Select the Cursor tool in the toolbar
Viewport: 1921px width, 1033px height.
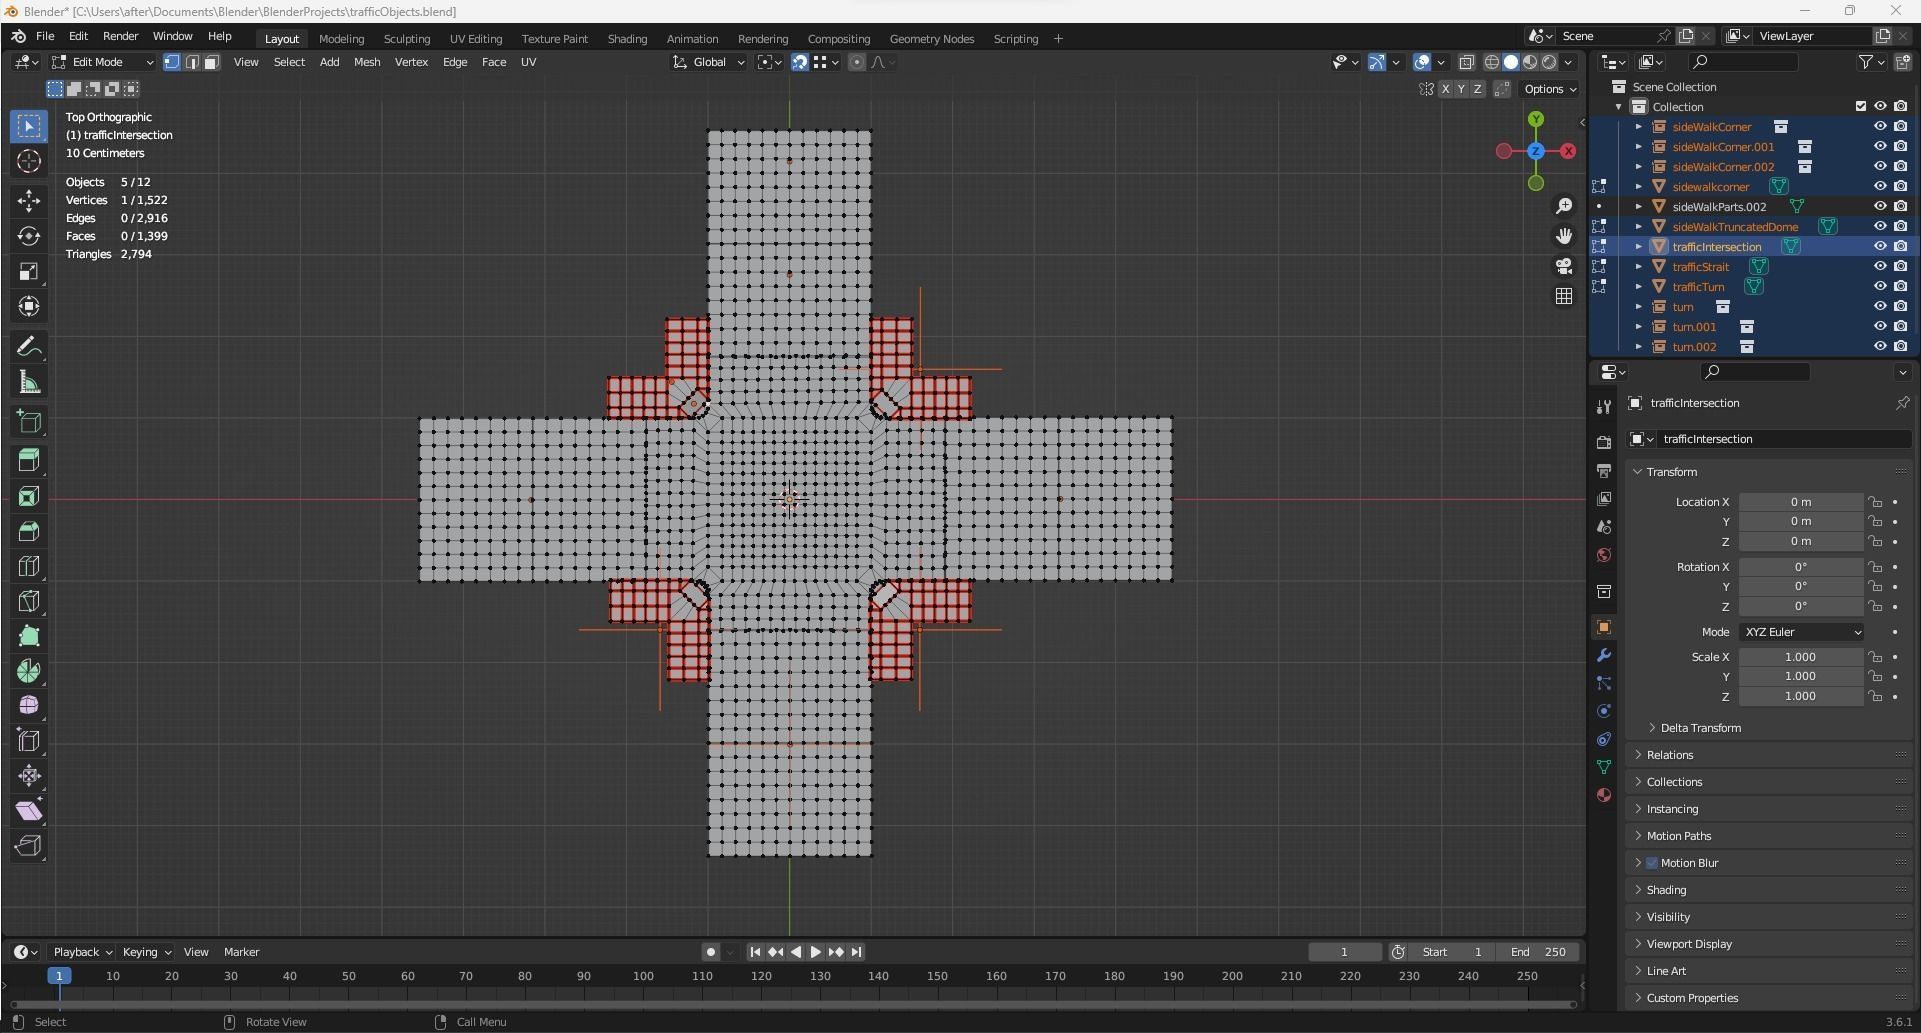29,161
